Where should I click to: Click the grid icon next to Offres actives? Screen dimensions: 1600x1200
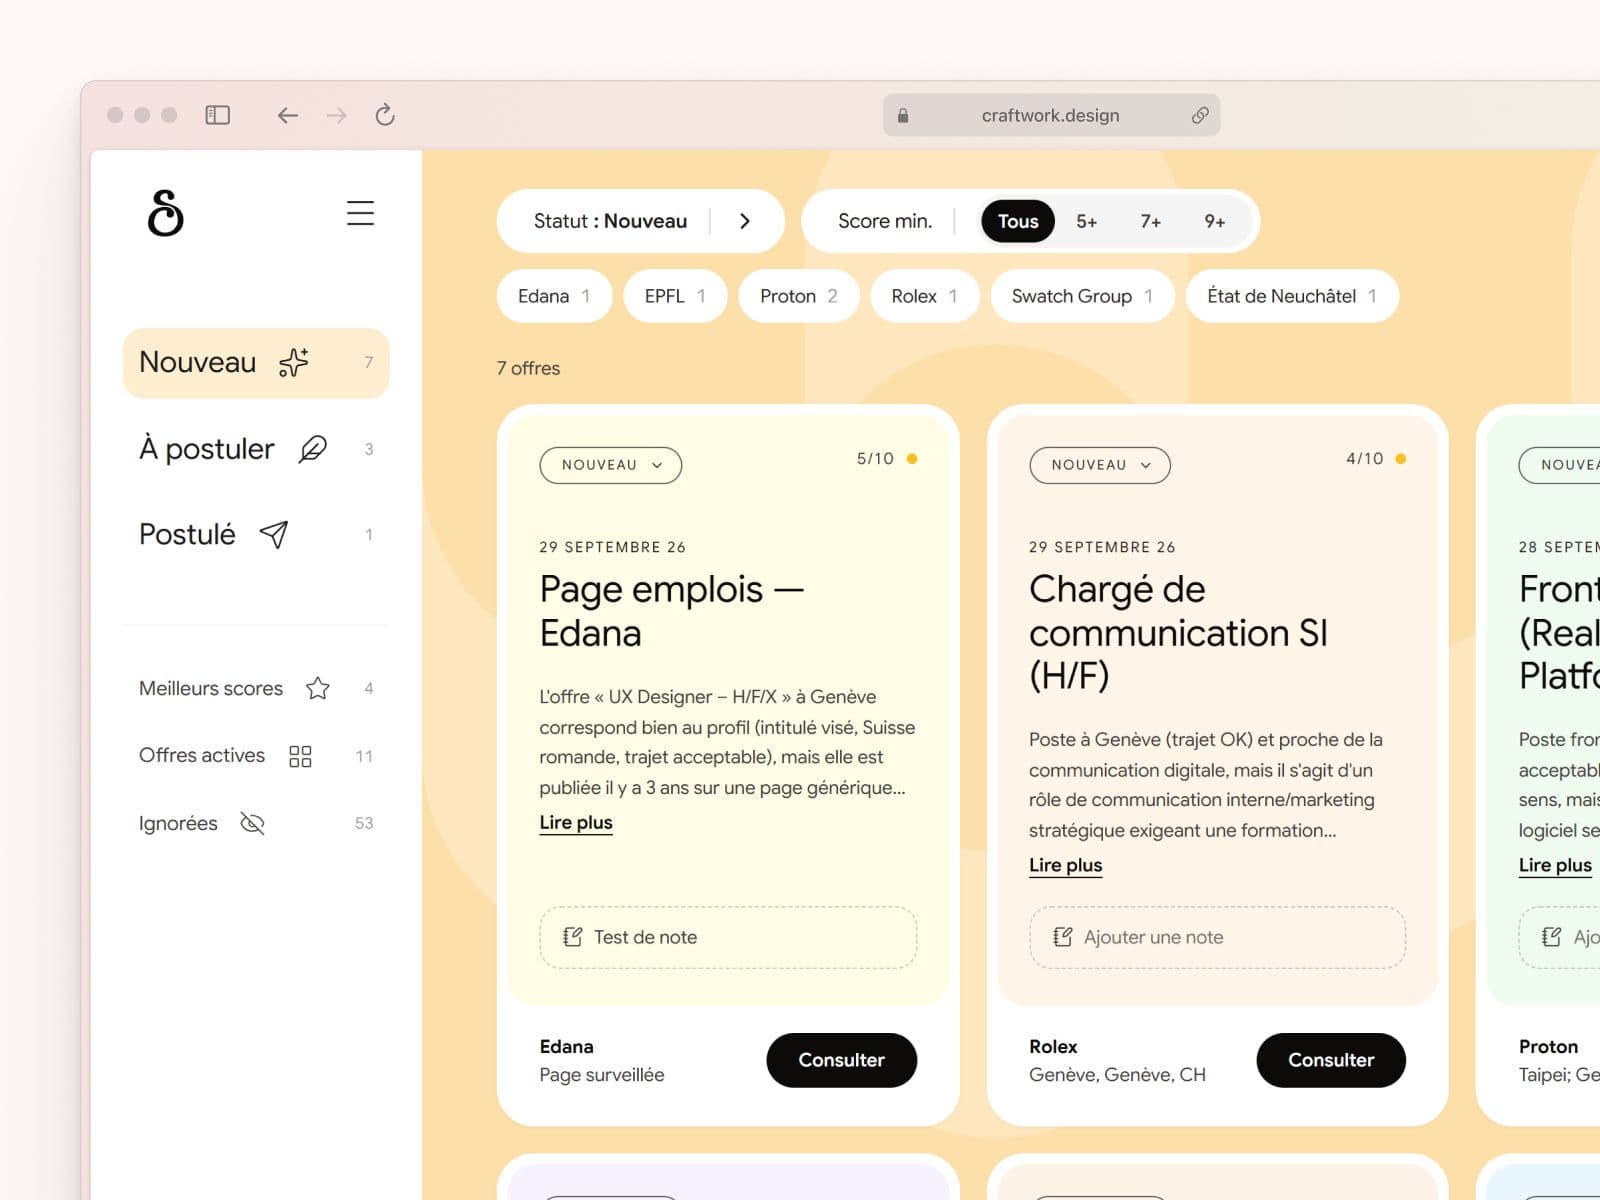tap(300, 756)
